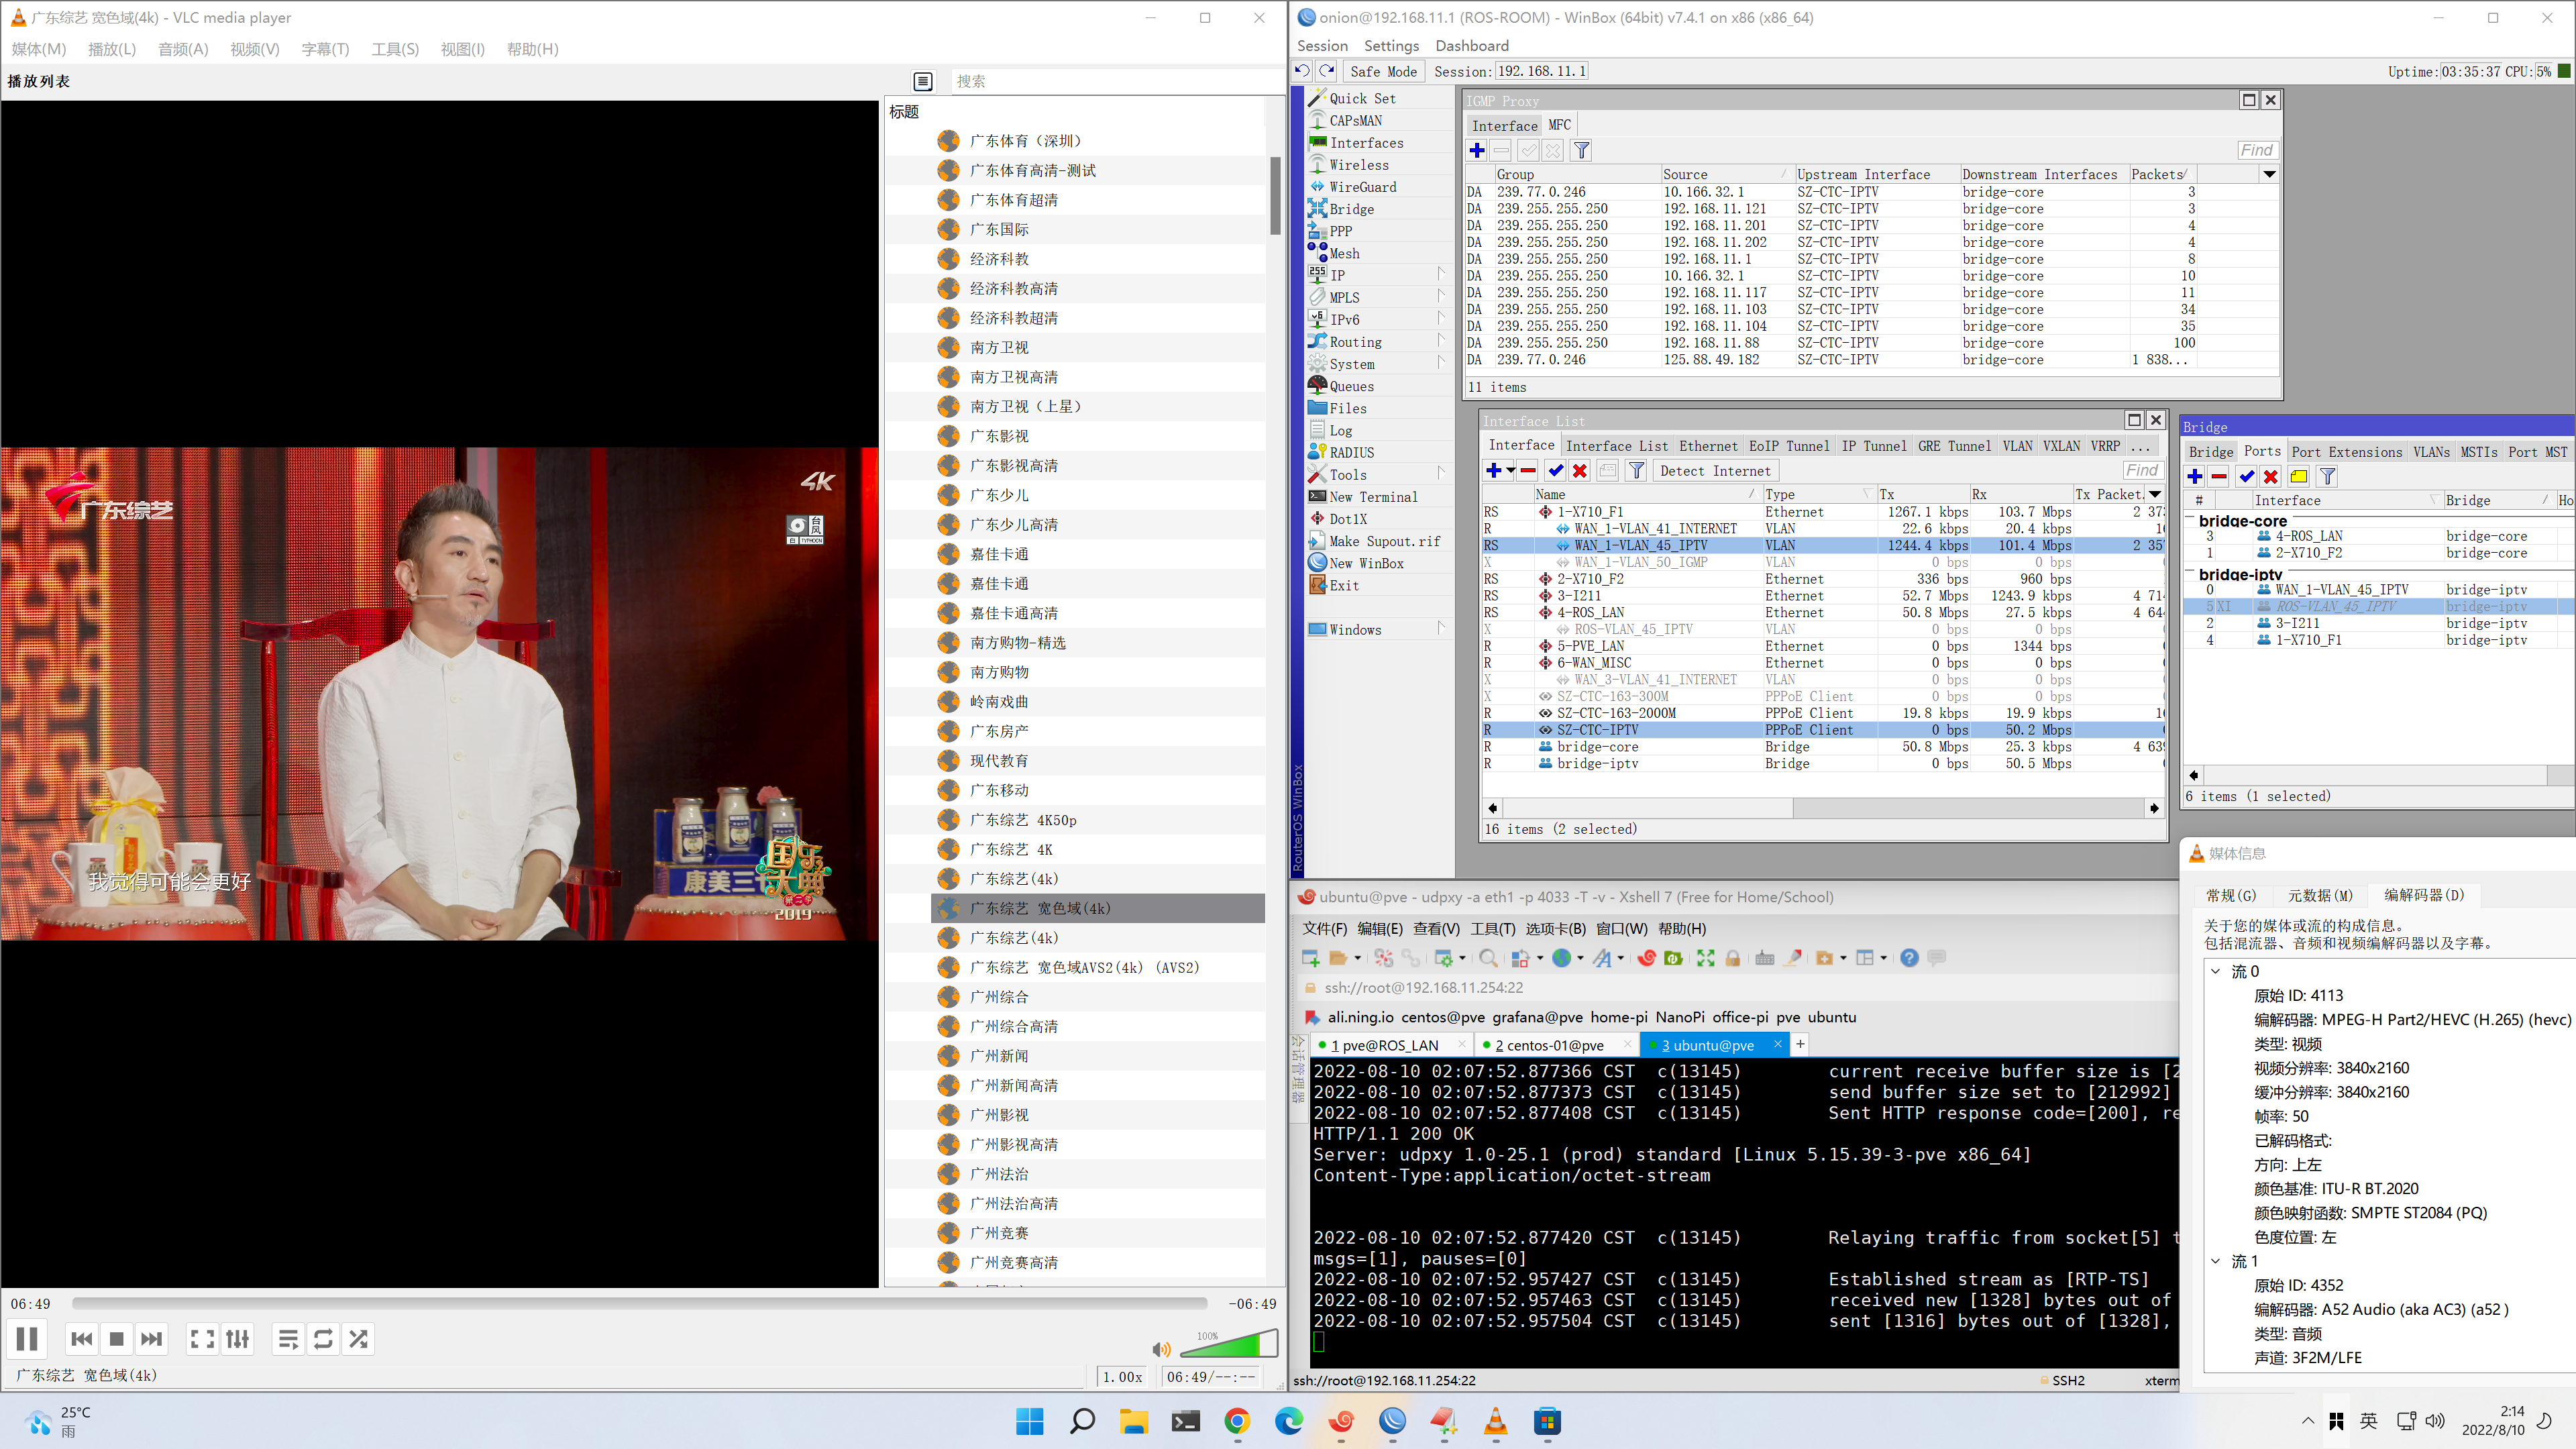Open column dropdown in IGMP Proxy table
The width and height of the screenshot is (2576, 1449).
(x=2269, y=174)
